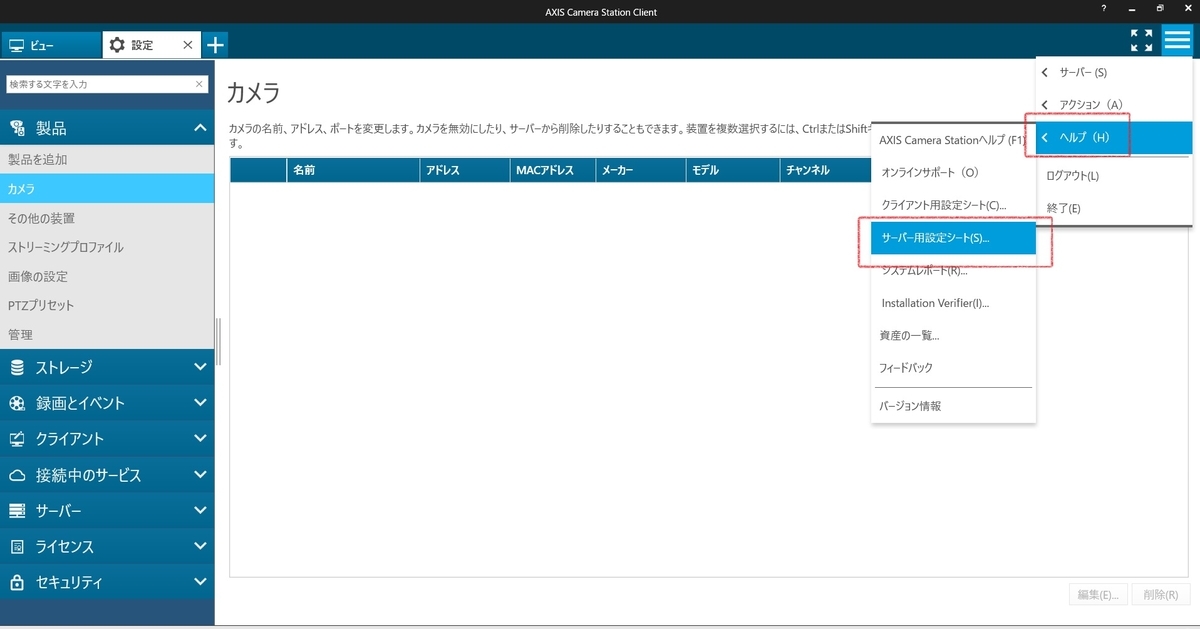Open 資産の一覧... menu item
This screenshot has width=1200, height=629.
(953, 335)
